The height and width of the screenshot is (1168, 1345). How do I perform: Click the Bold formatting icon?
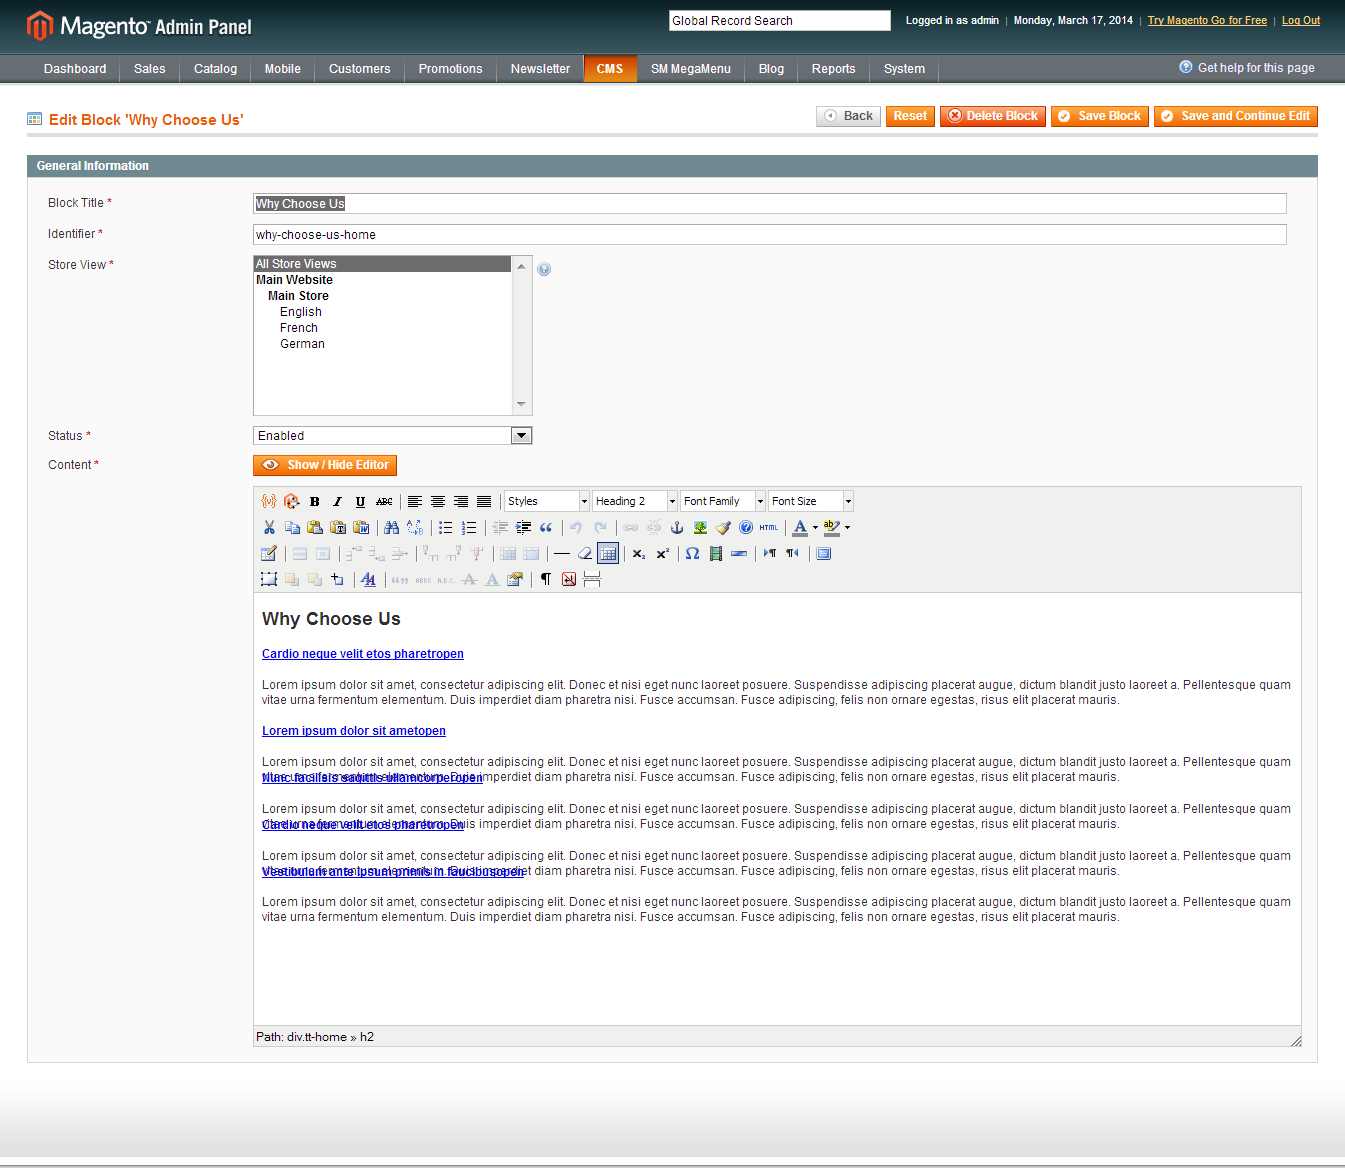pyautogui.click(x=314, y=502)
